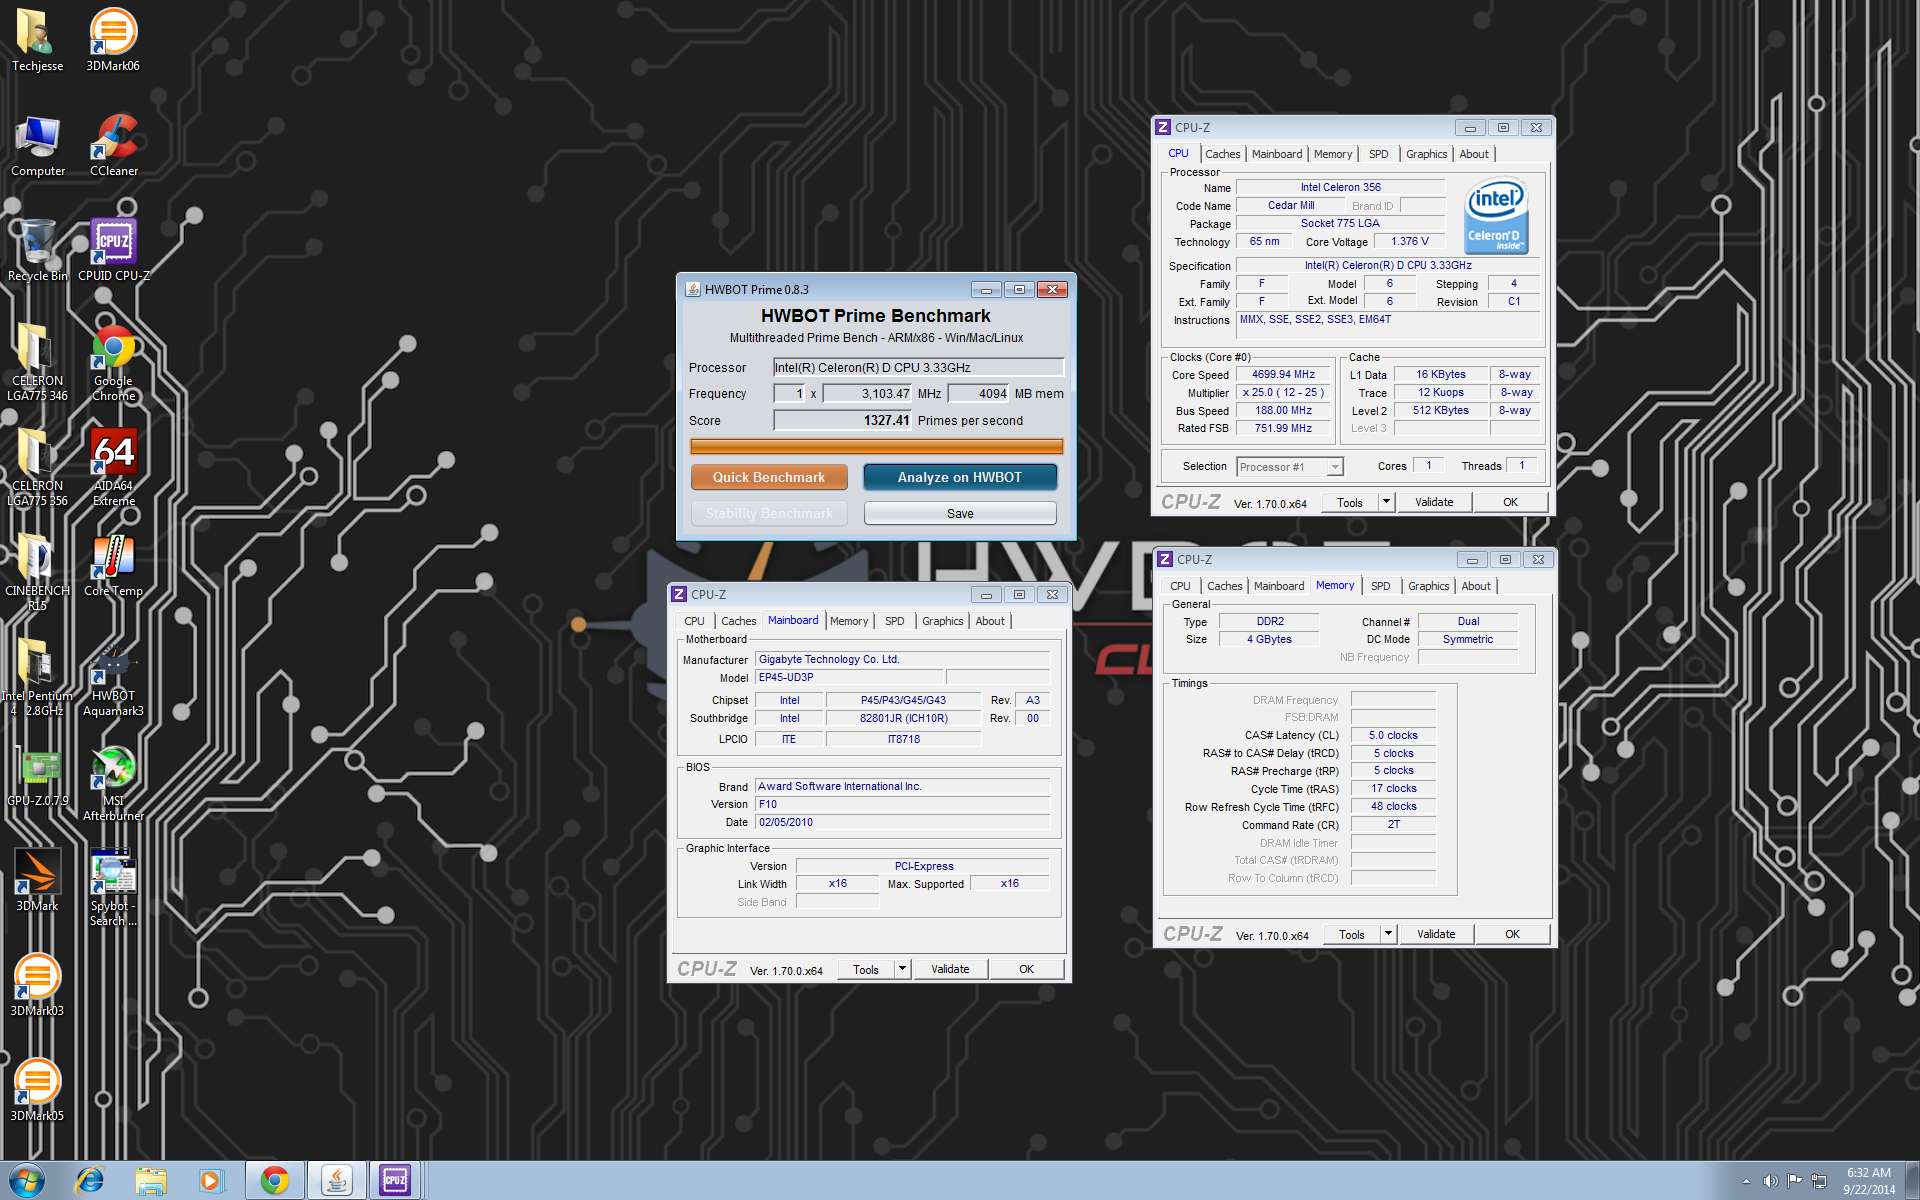1920x1200 pixels.
Task: Click OK in Memory CPU-Z window
Action: pos(1512,934)
